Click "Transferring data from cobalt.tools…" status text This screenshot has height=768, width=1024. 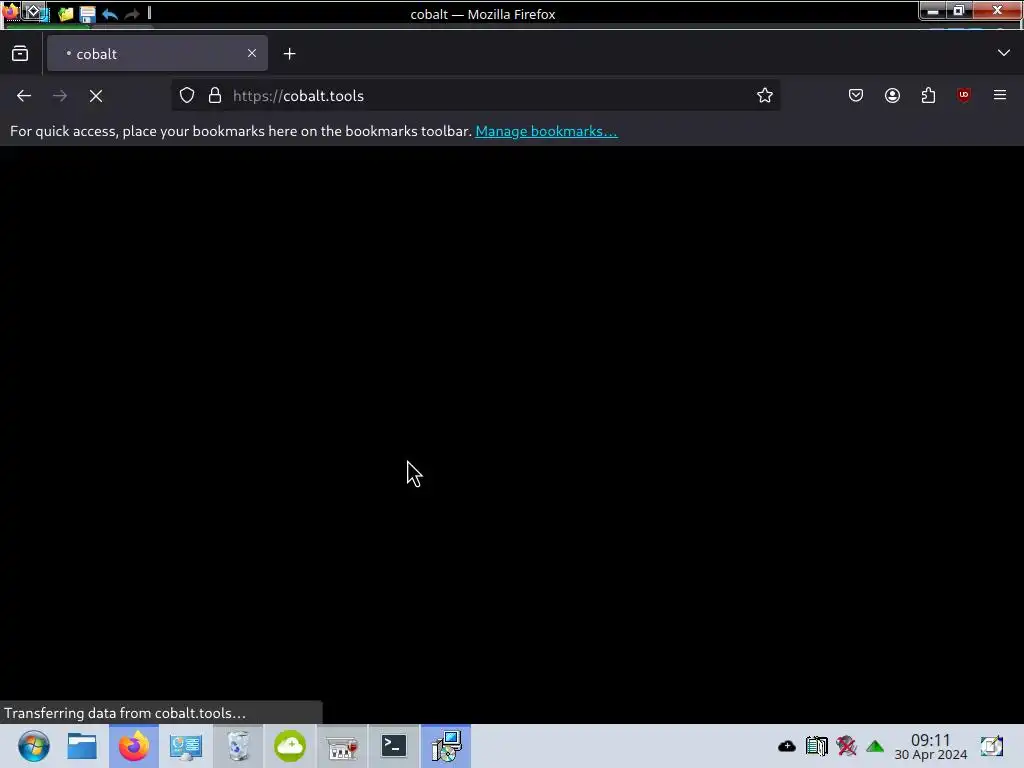[125, 713]
